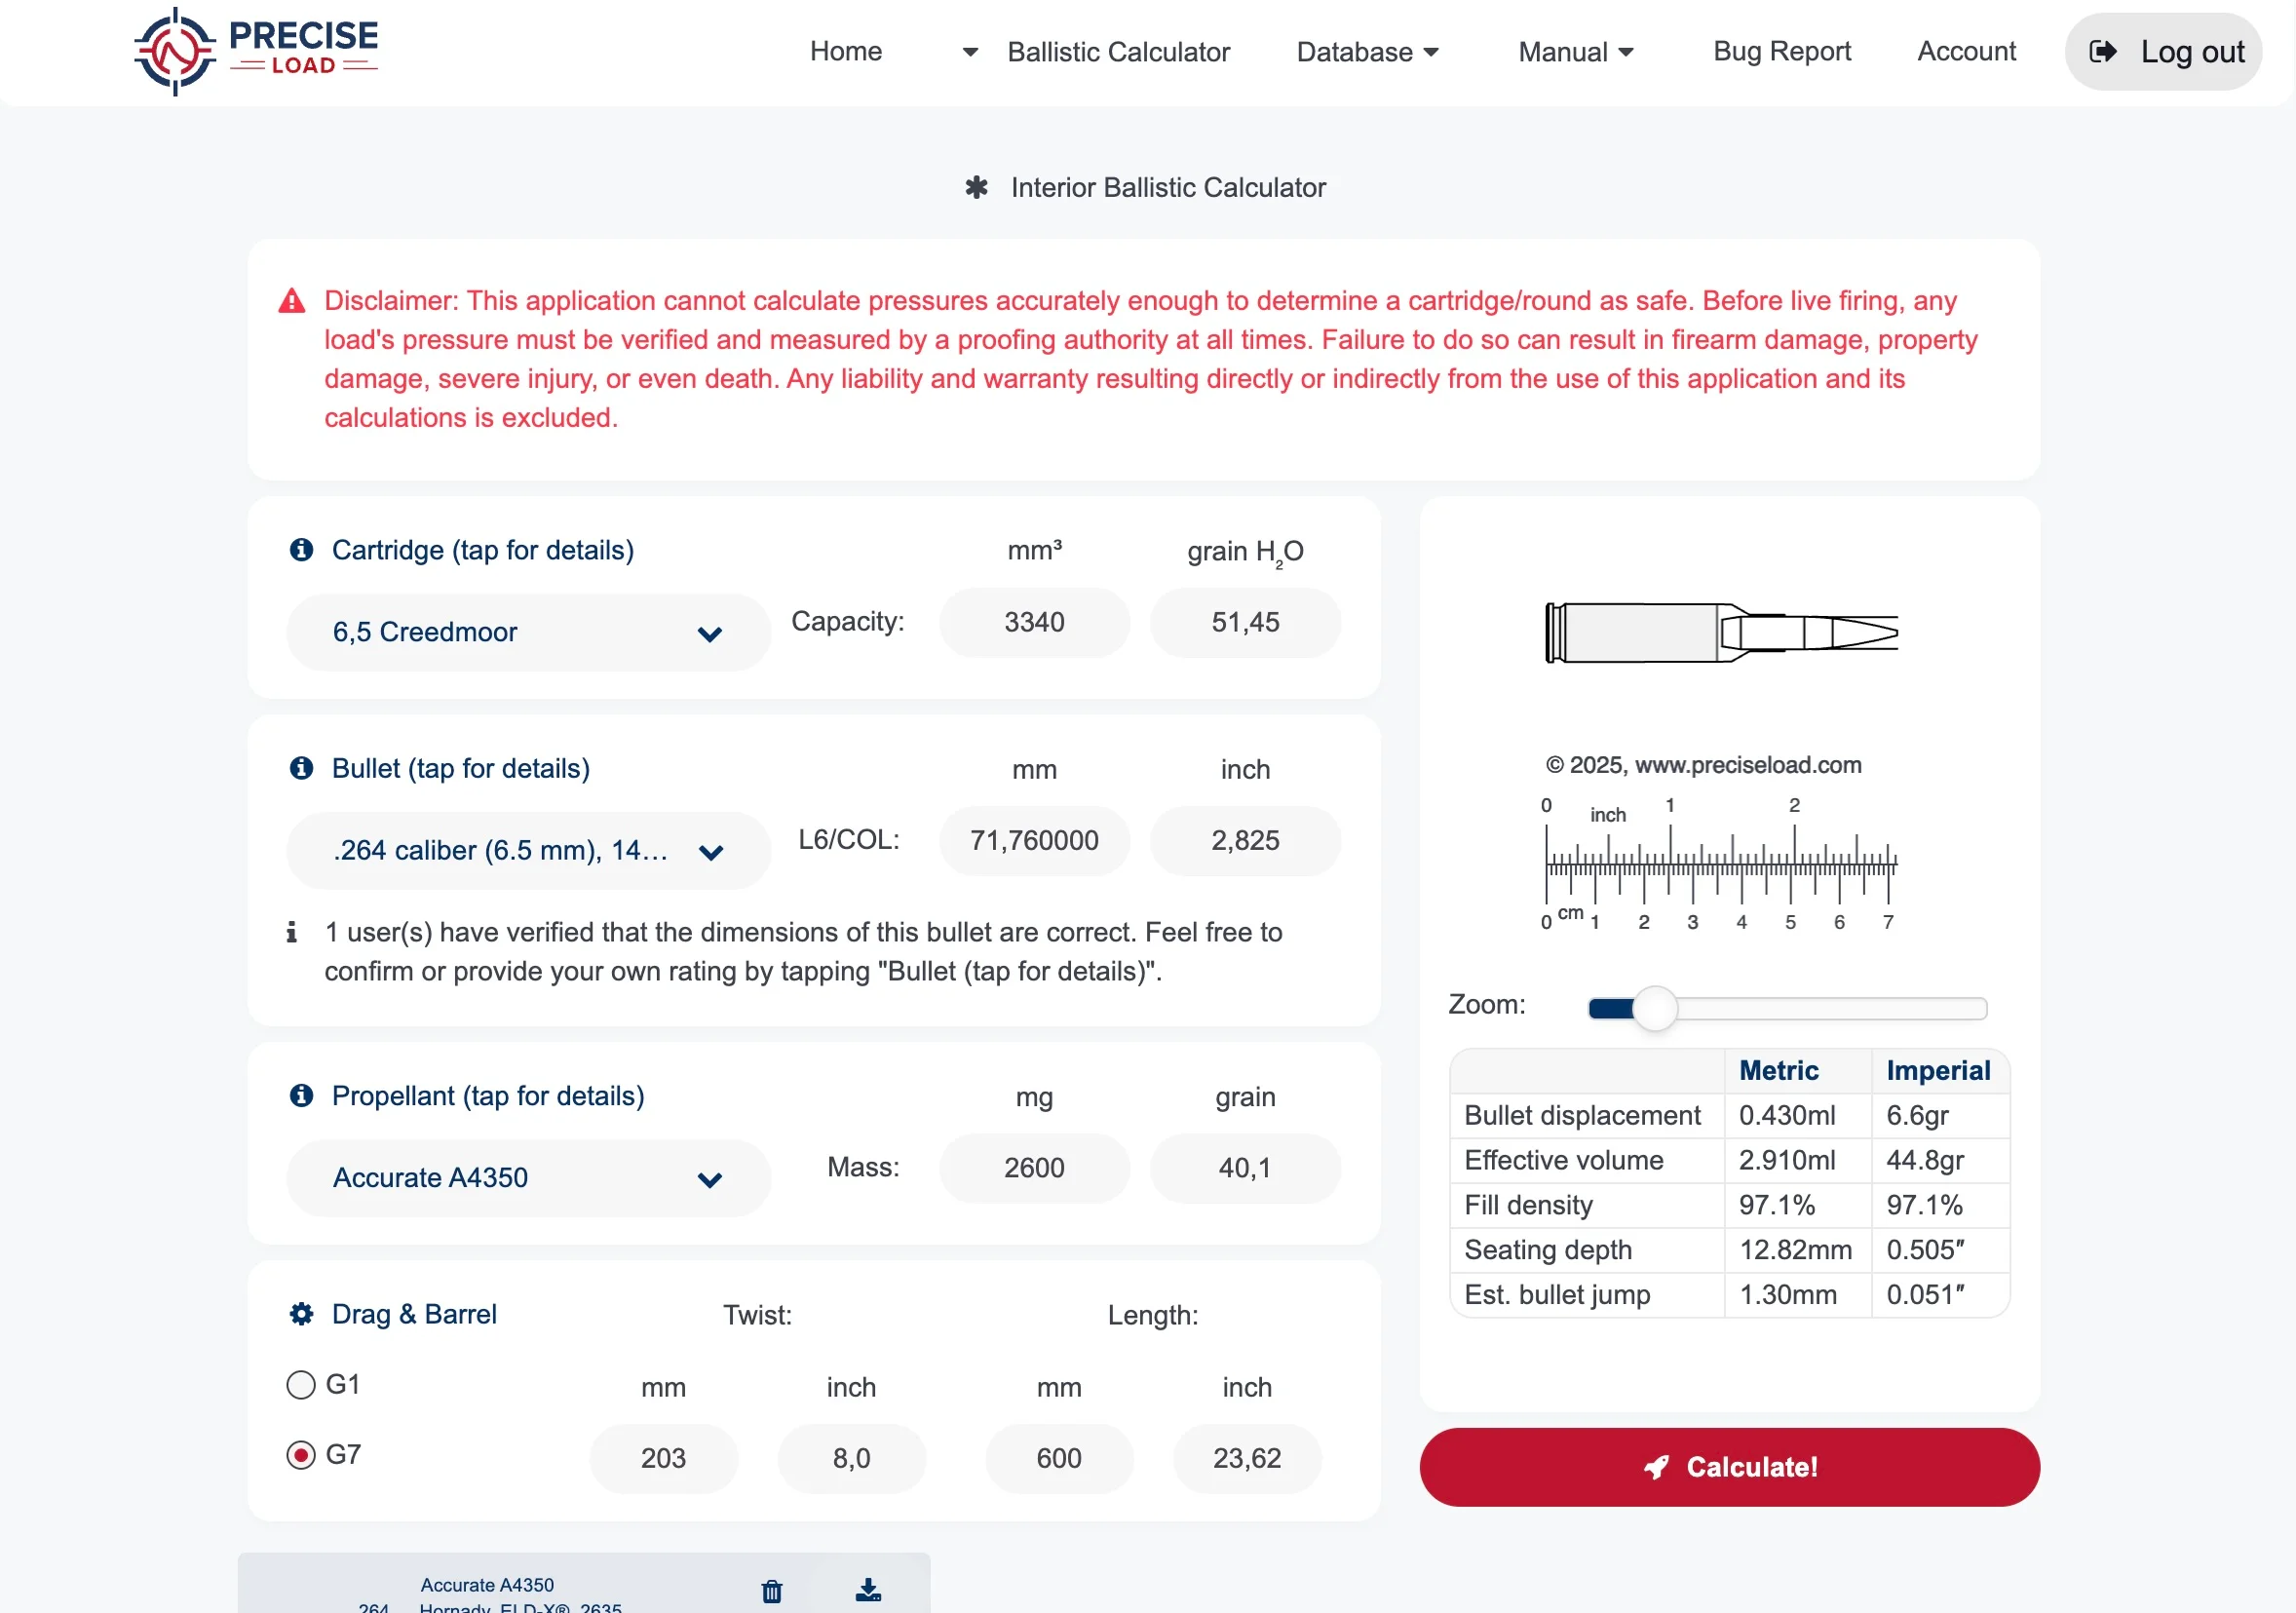Click the COL inch field 2,825
2296x1613 pixels.
pos(1246,840)
